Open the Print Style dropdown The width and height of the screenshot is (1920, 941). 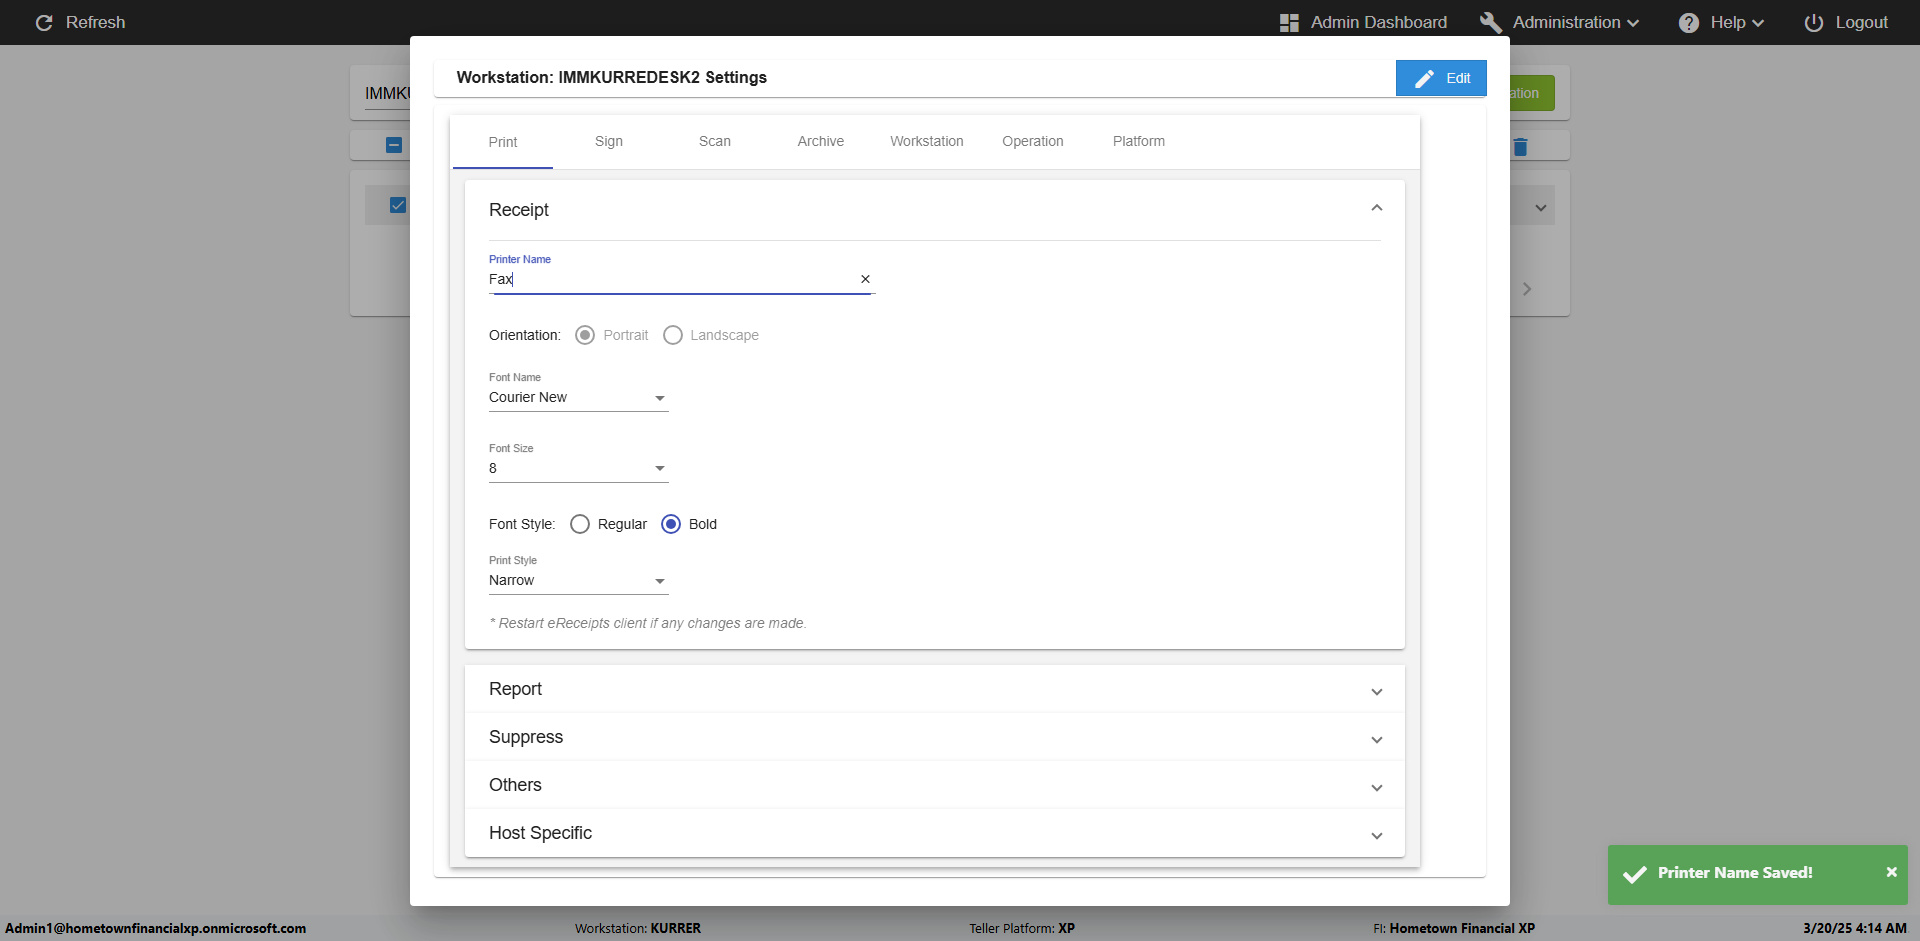tap(578, 581)
